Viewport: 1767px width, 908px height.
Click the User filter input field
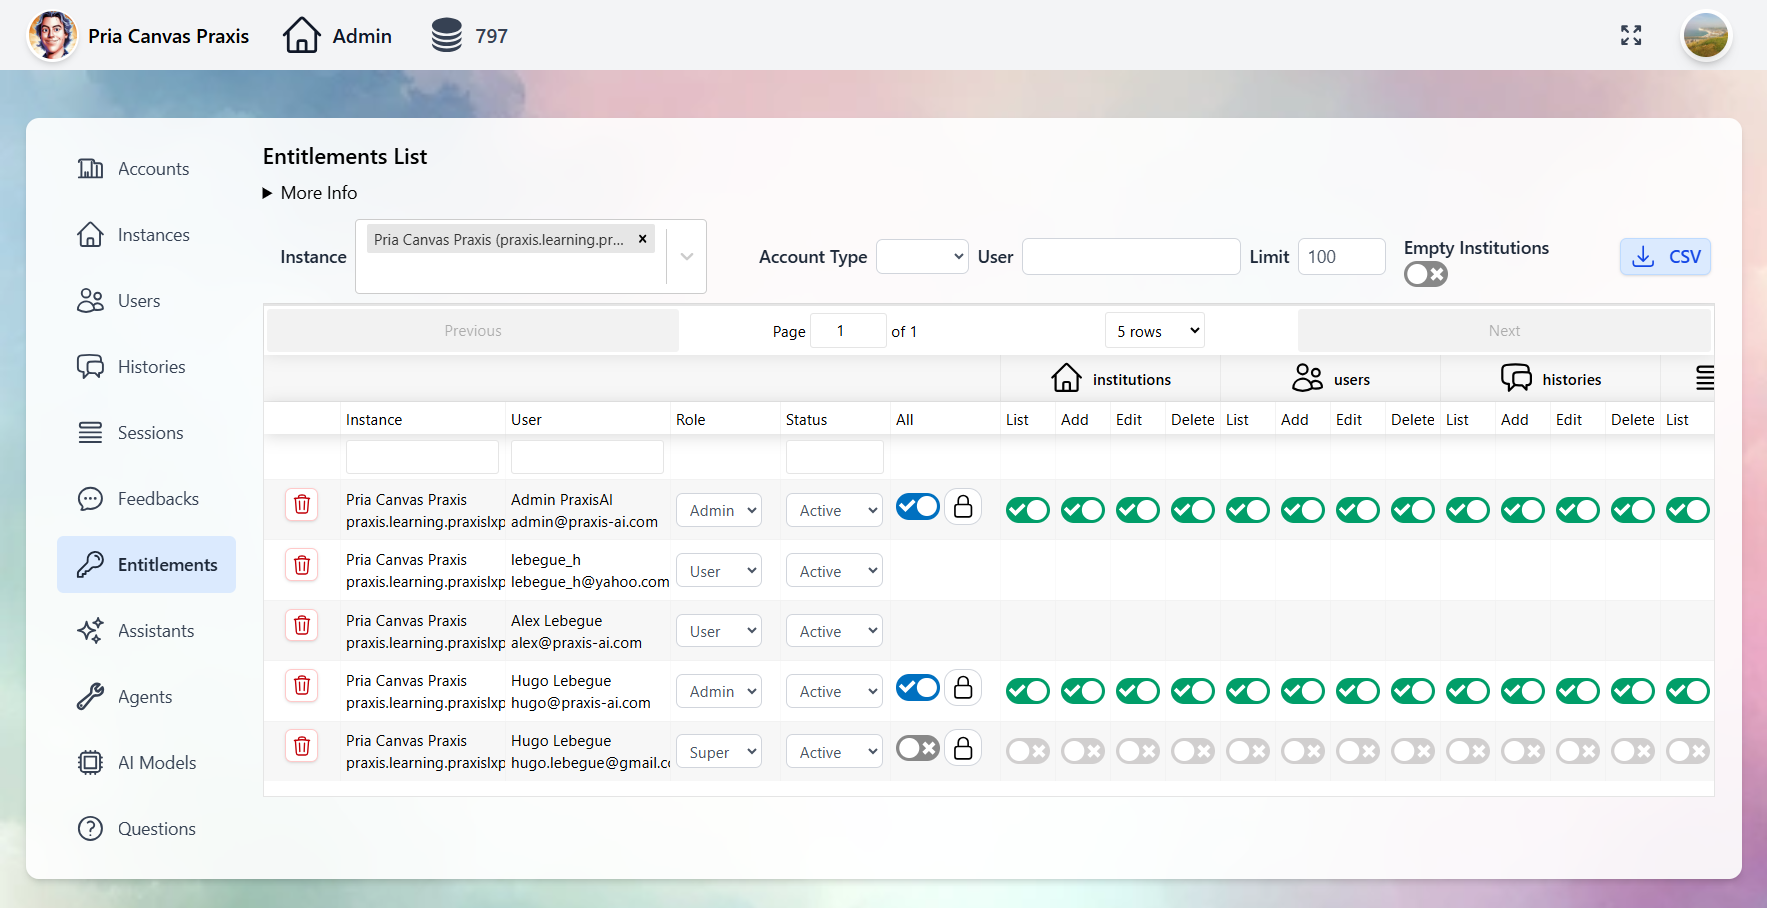[x=1131, y=257]
